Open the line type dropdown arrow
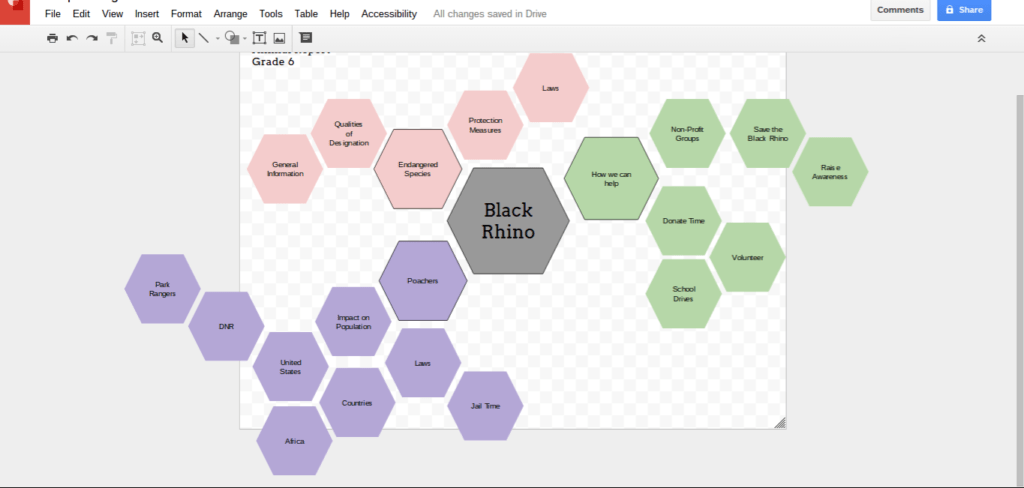Image resolution: width=1024 pixels, height=488 pixels. (x=217, y=39)
